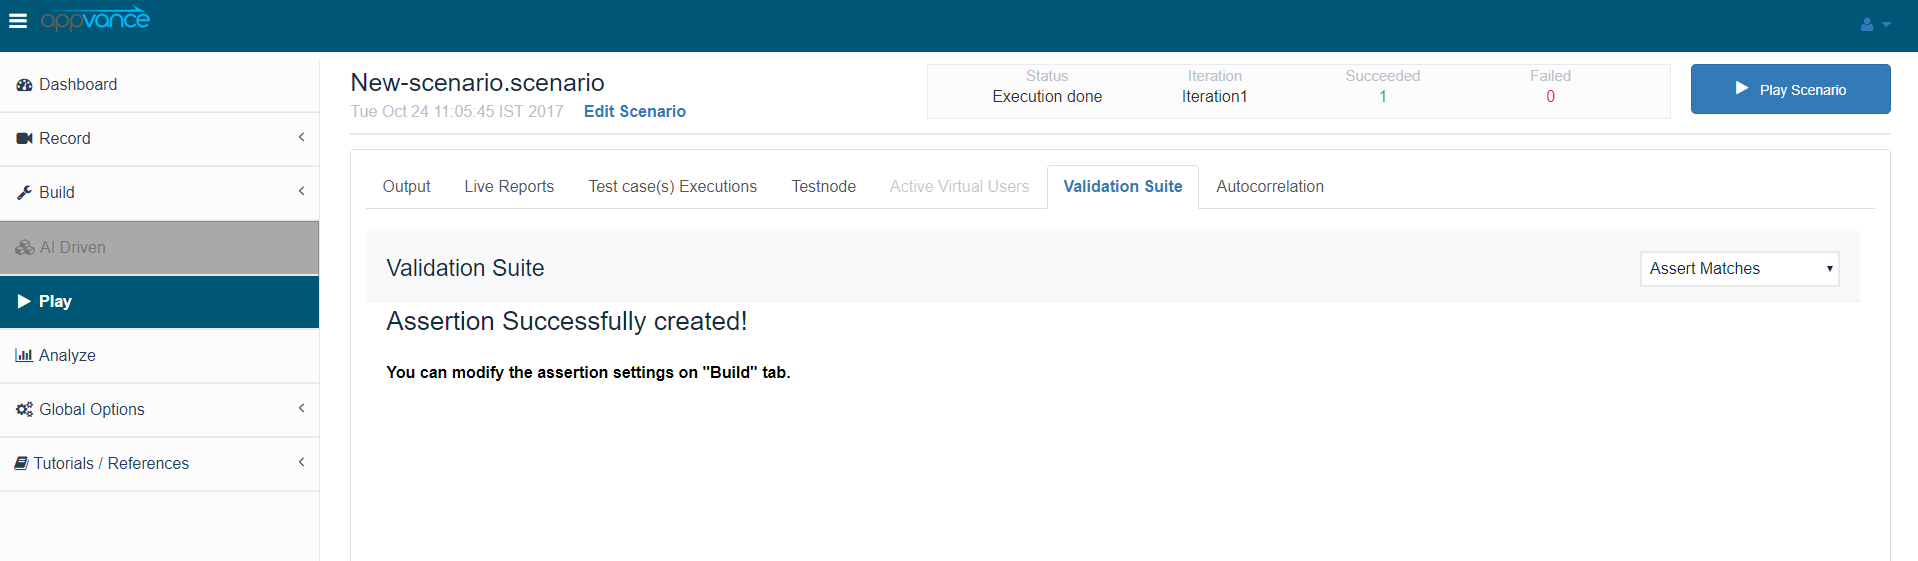Switch to the Live Reports tab
The width and height of the screenshot is (1918, 561).
pyautogui.click(x=509, y=187)
